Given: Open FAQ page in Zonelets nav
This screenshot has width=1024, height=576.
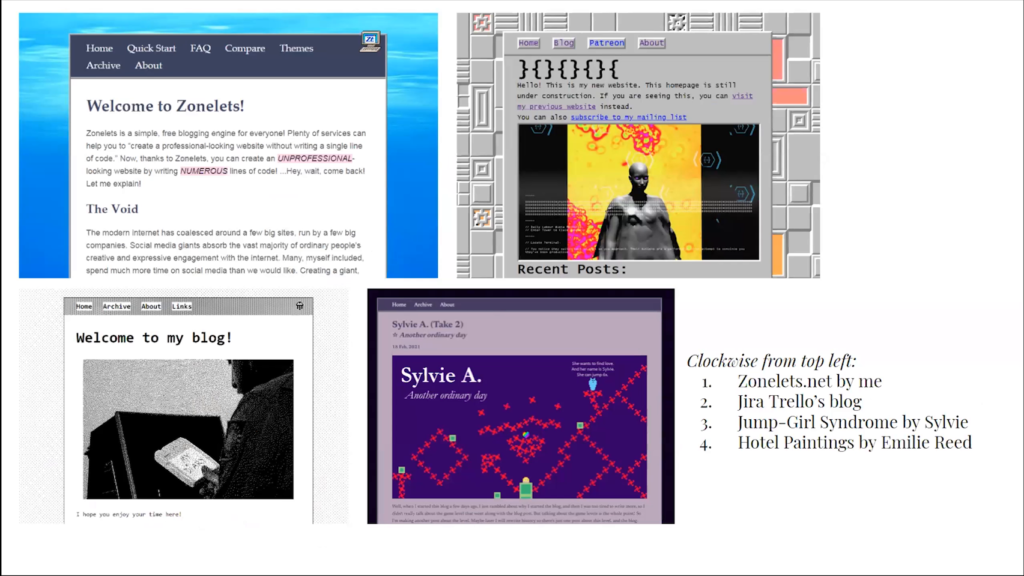Looking at the screenshot, I should pos(200,48).
